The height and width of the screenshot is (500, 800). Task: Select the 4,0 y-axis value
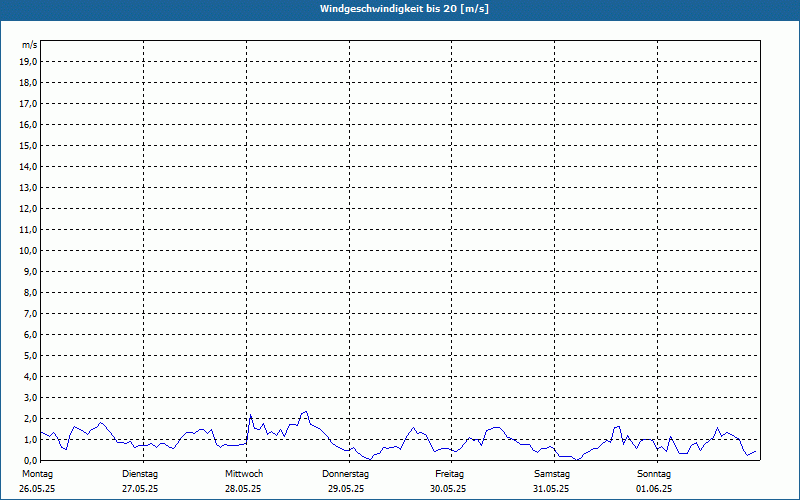tap(30, 377)
